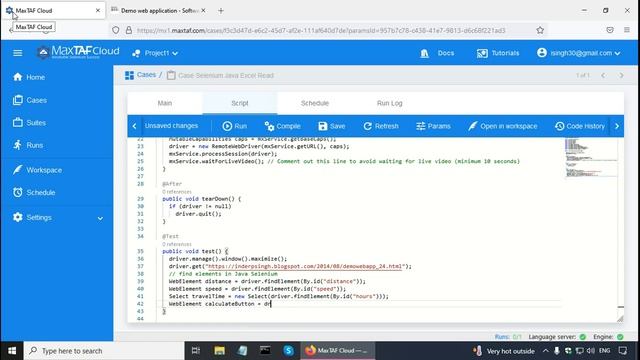Click the browser address bar URL

coord(321,30)
